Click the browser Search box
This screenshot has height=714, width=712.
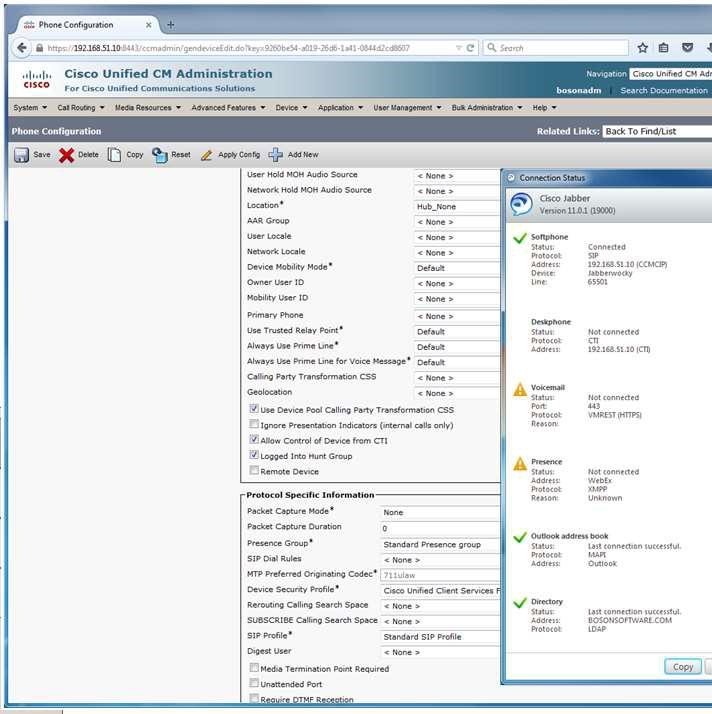pyautogui.click(x=556, y=48)
